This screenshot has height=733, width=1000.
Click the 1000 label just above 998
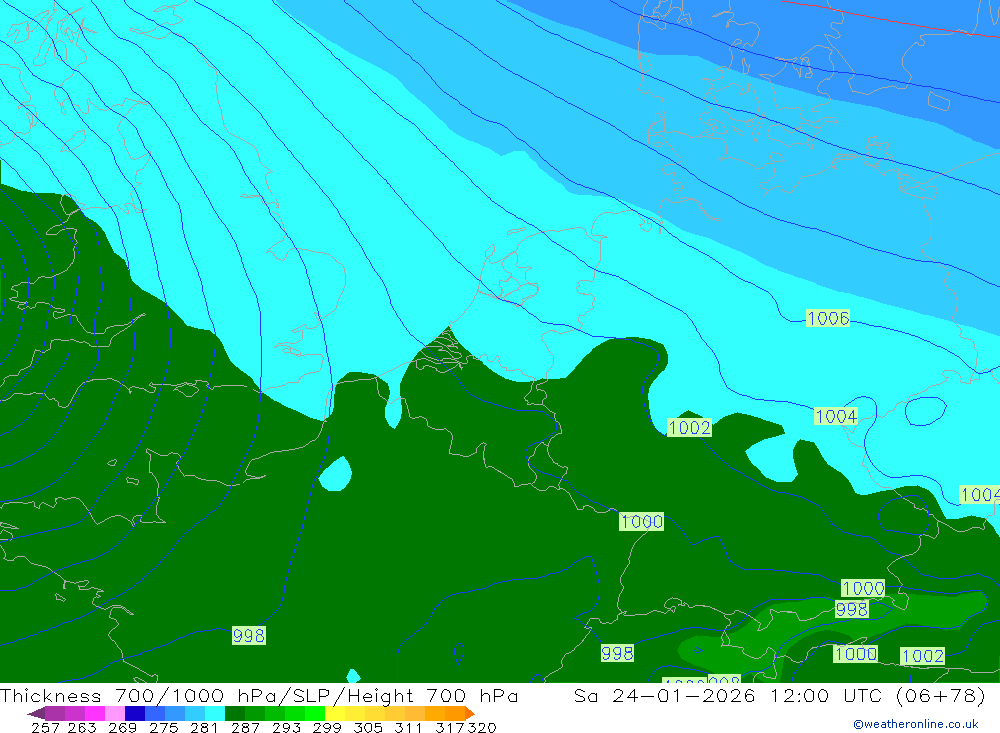tap(863, 588)
